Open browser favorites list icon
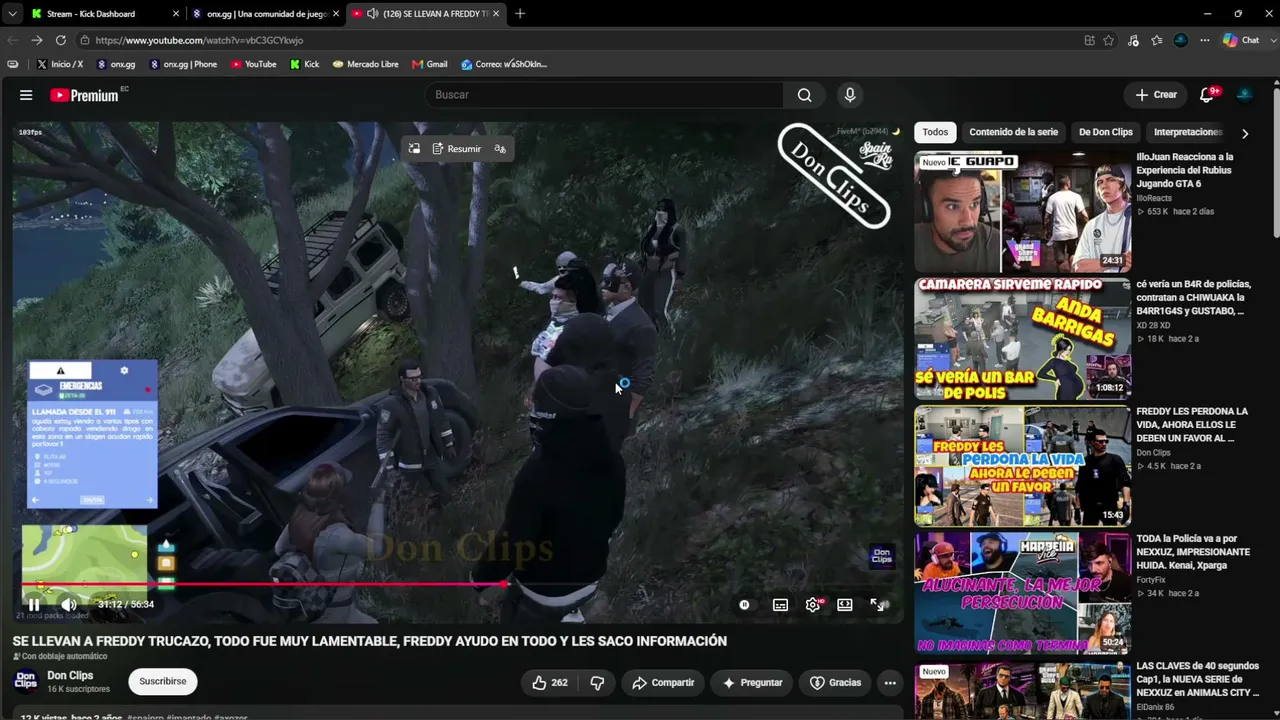The image size is (1280, 720). (1157, 40)
